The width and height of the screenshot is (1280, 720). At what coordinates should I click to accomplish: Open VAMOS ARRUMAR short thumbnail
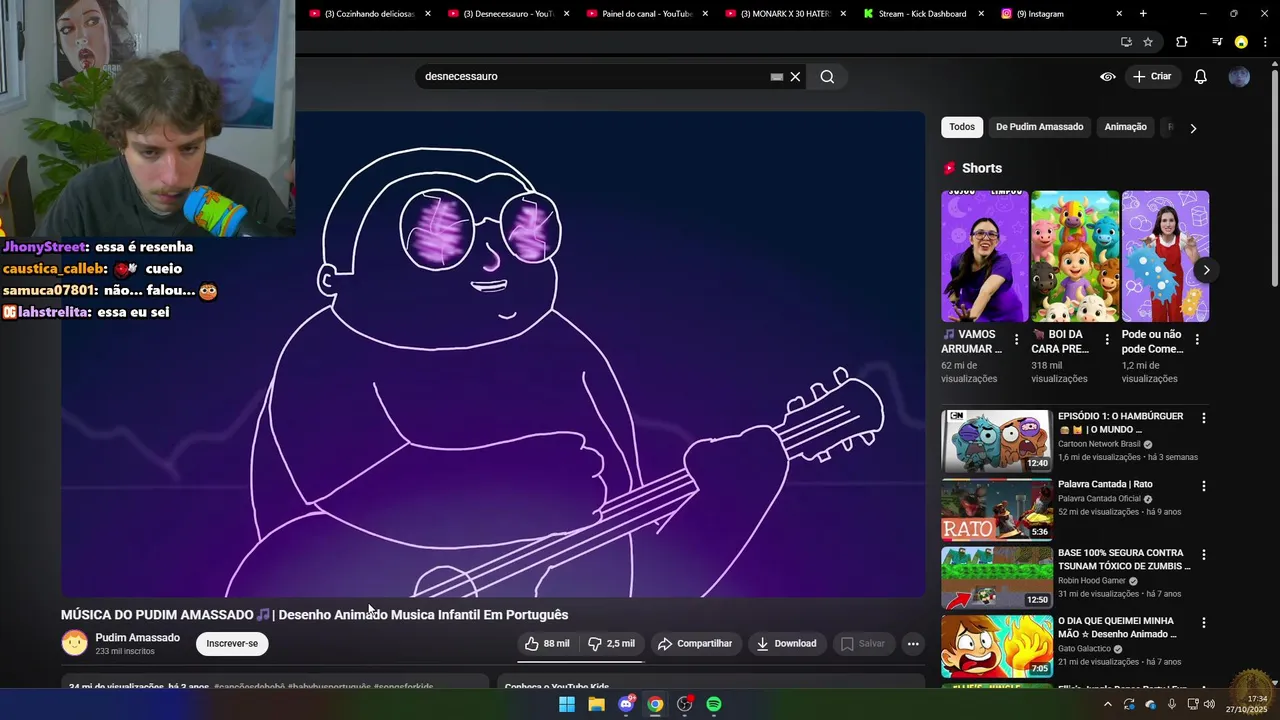click(x=985, y=256)
